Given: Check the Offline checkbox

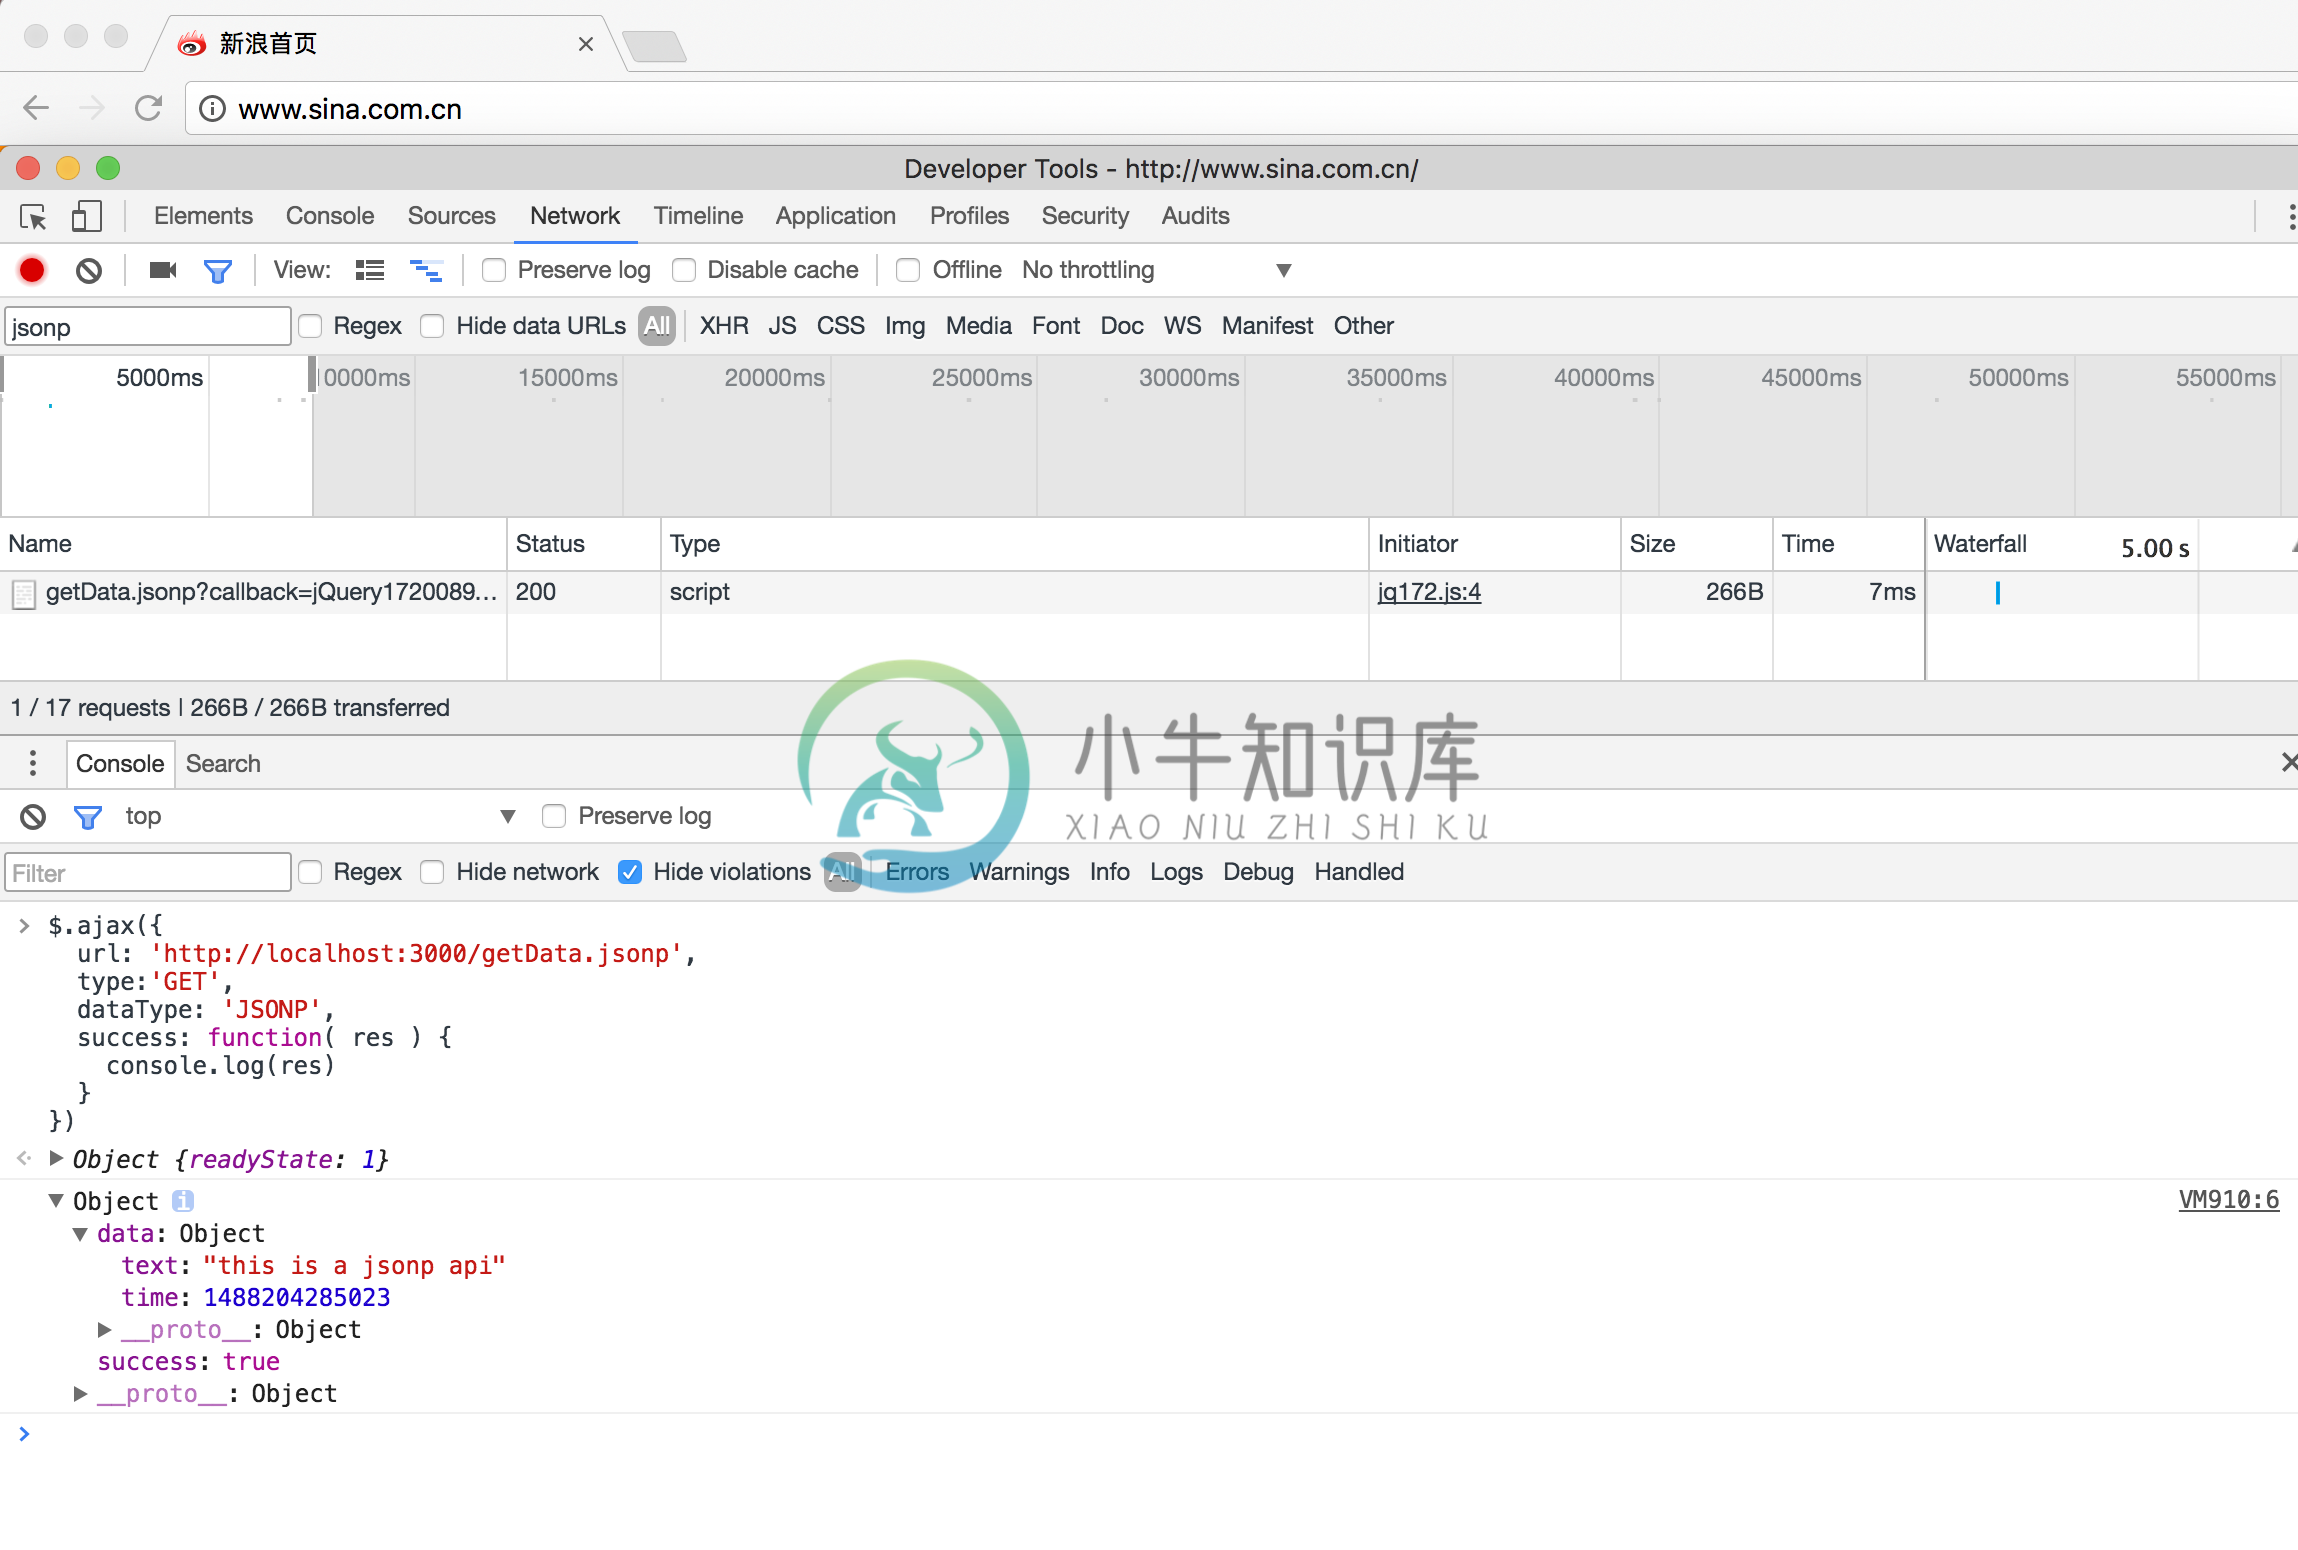Looking at the screenshot, I should [908, 270].
